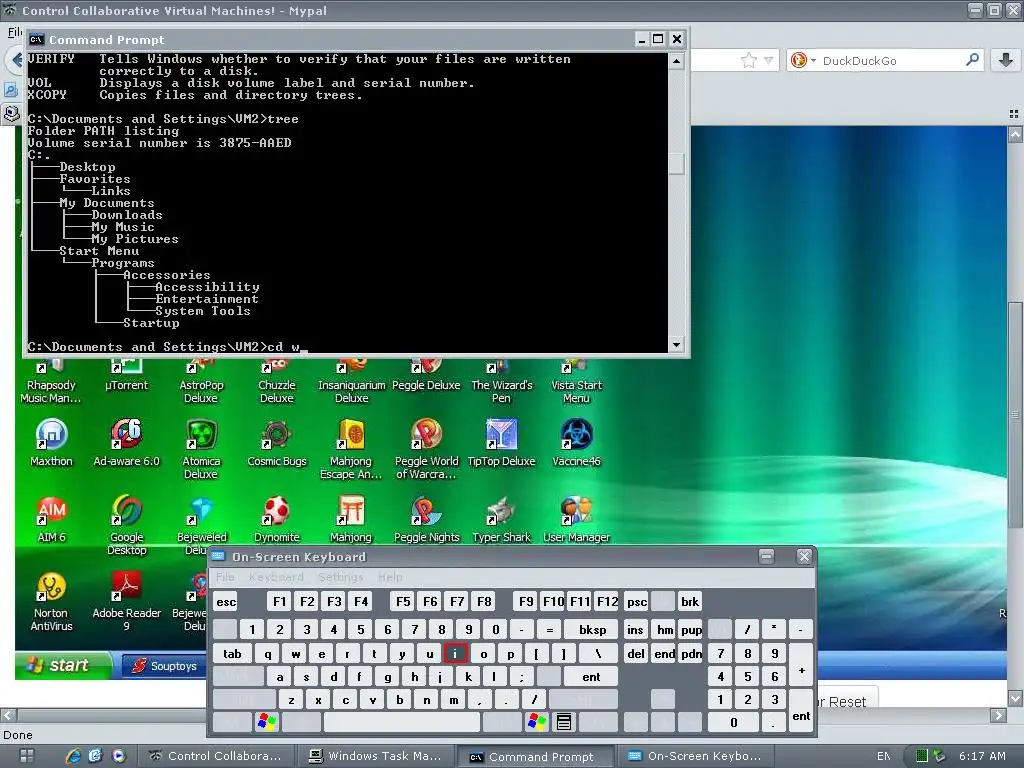Click the browser page horizontal scrollbar right arrow
This screenshot has width=1024, height=768.
pos(998,716)
